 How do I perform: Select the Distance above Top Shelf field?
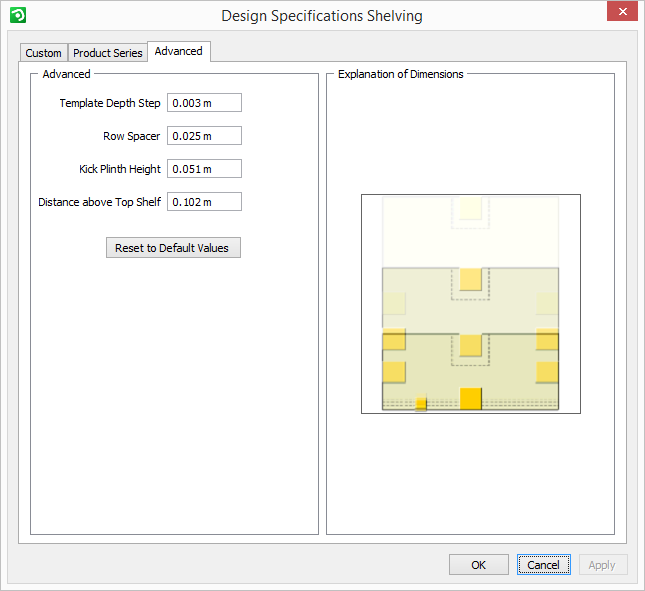(204, 202)
